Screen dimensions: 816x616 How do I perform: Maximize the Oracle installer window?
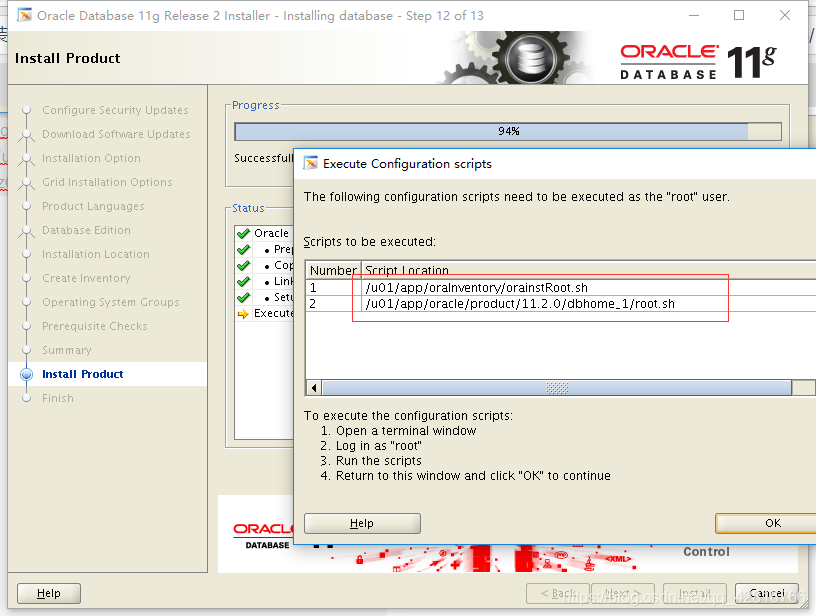(739, 15)
